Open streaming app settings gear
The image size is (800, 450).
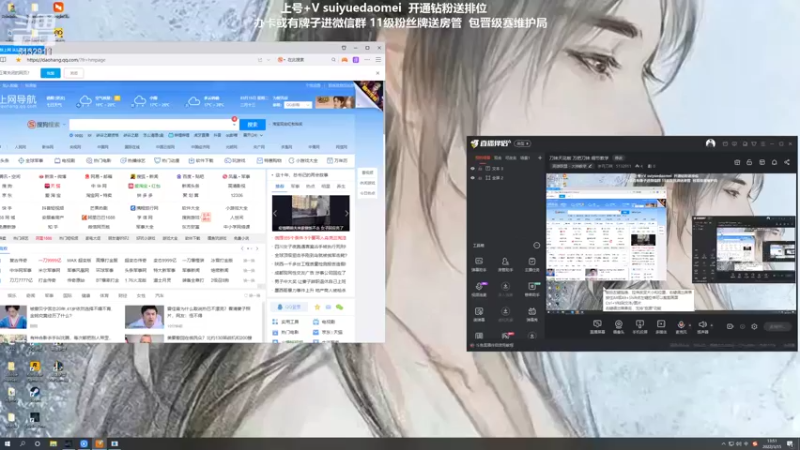coord(754,327)
